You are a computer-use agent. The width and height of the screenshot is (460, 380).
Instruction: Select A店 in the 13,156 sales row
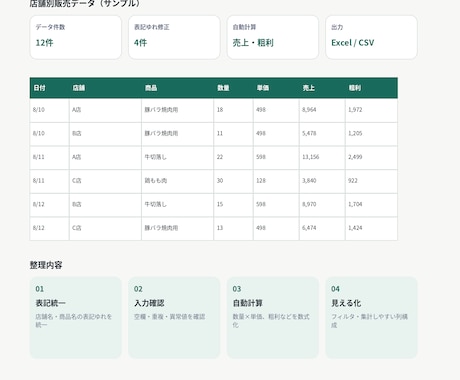[x=105, y=158]
